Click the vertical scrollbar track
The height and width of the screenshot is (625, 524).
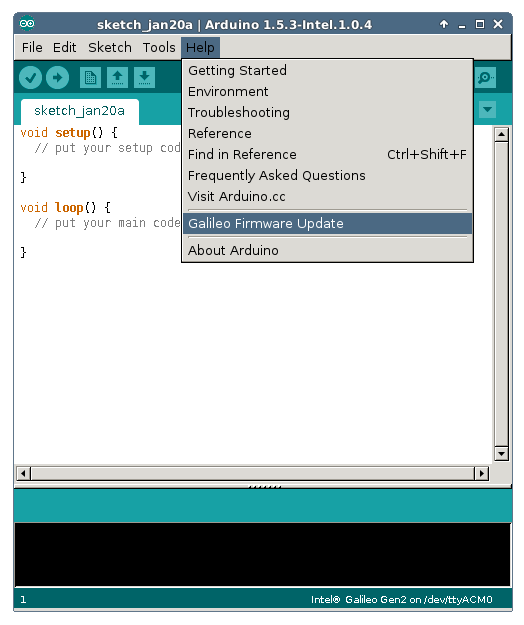pyautogui.click(x=501, y=294)
